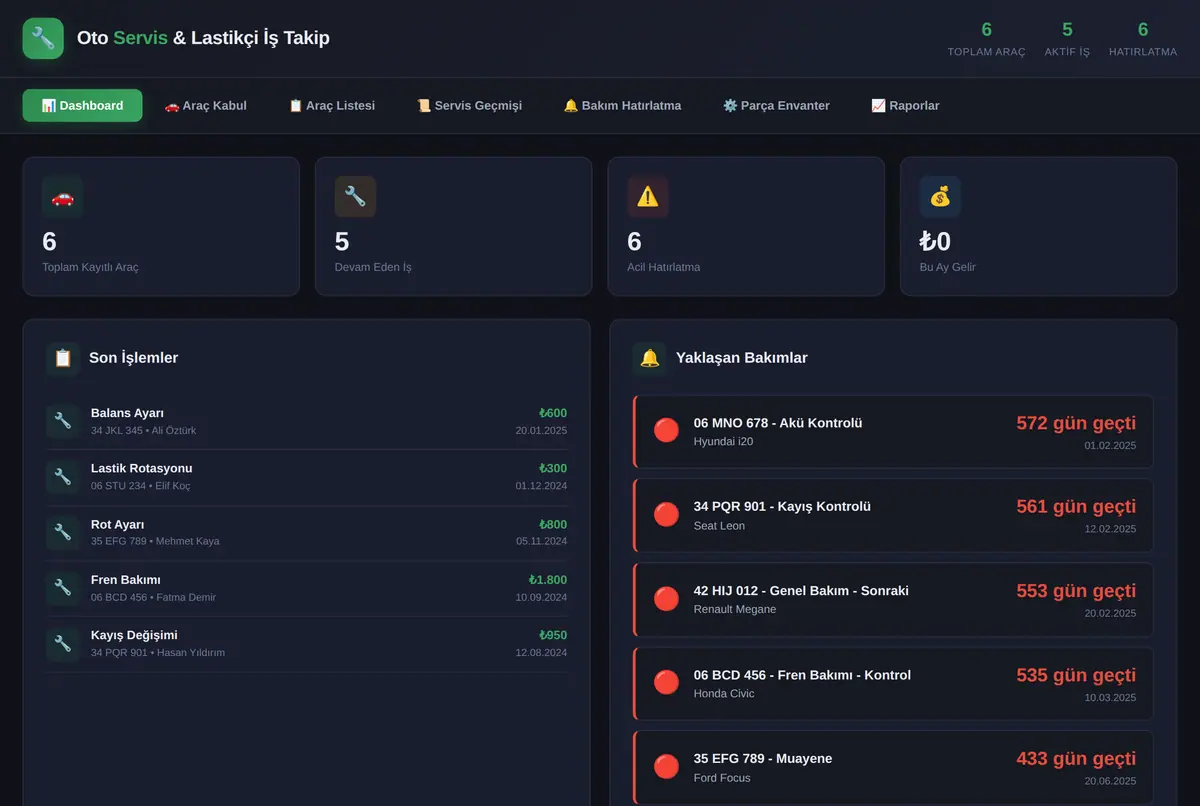
Task: Go to the Bakım Hatırlatma tab
Action: (622, 105)
